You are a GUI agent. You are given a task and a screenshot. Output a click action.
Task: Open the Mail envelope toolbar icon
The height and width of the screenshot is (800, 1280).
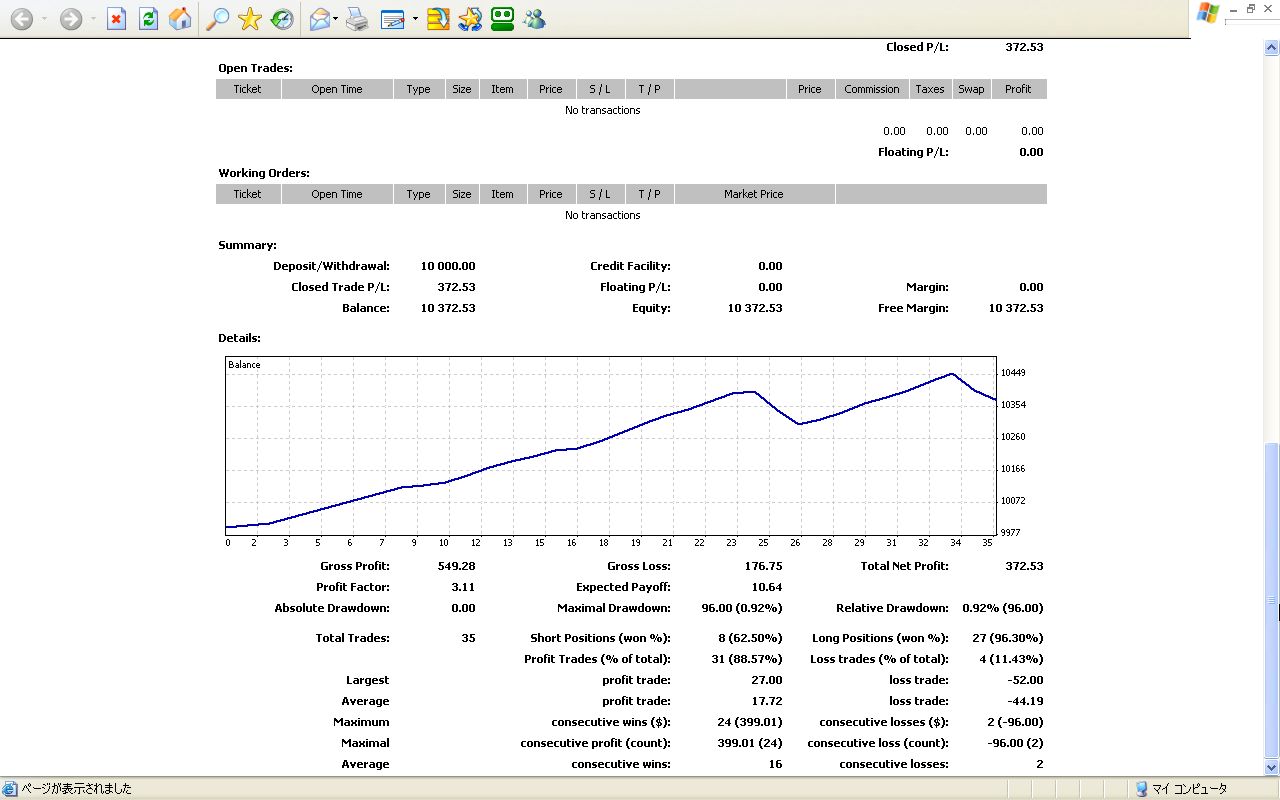tap(320, 19)
